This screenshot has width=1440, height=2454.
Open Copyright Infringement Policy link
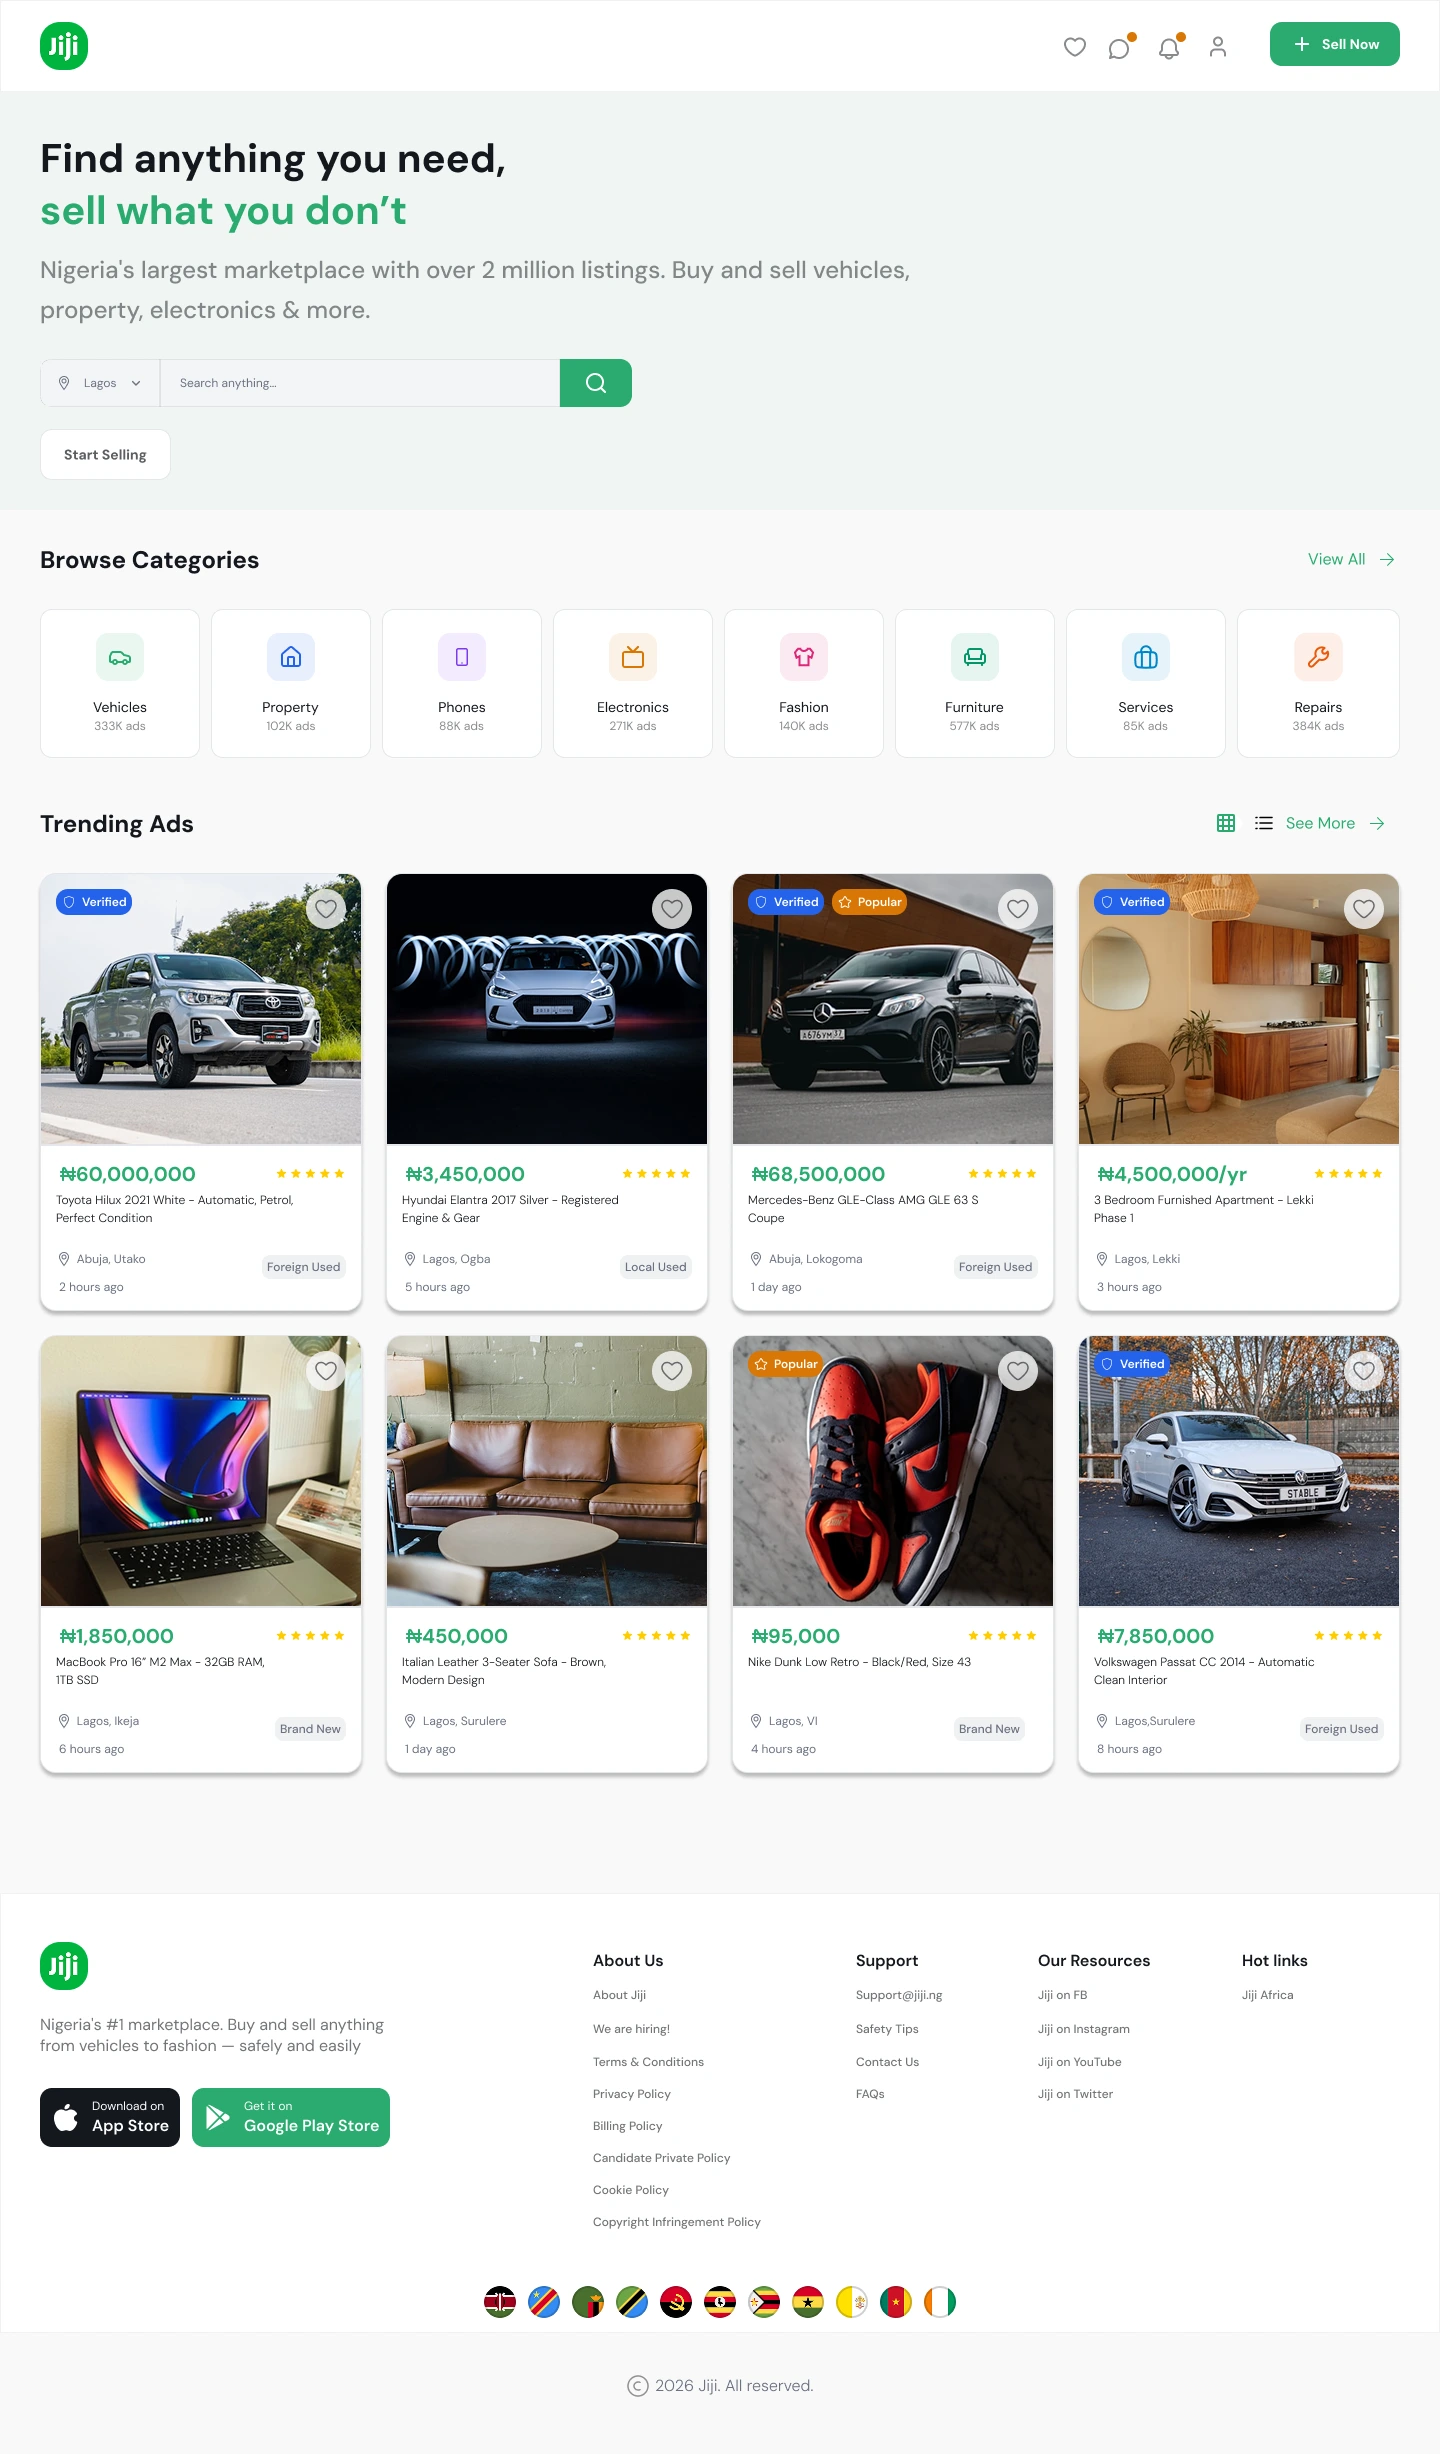(677, 2222)
